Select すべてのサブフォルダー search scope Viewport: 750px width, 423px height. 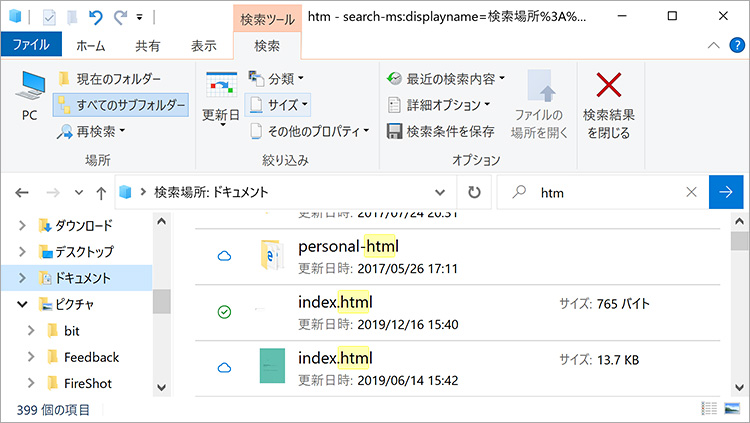[121, 104]
